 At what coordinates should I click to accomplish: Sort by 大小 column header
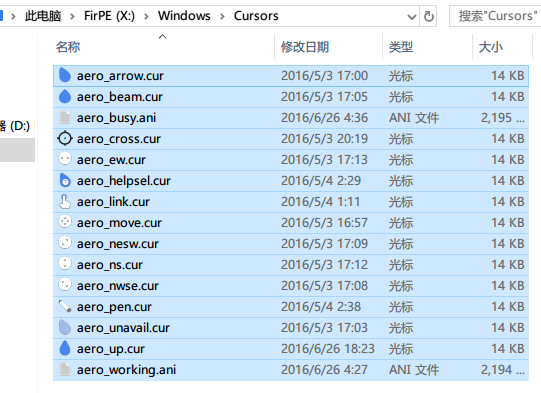[491, 47]
